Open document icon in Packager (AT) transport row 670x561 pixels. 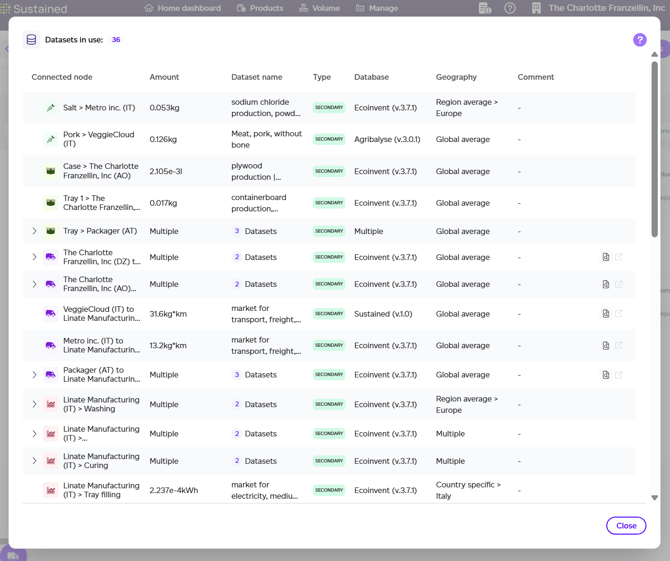(x=605, y=375)
